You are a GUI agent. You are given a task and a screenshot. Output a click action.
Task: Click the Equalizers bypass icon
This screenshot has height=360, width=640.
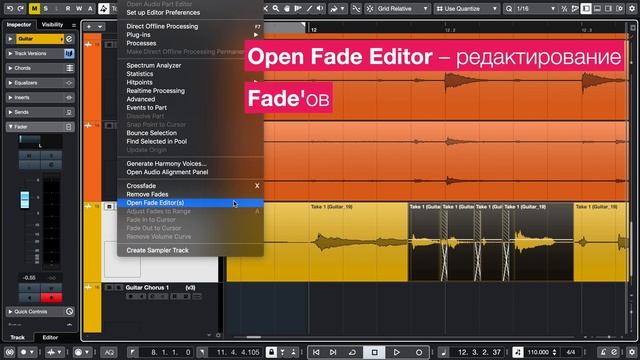pyautogui.click(x=69, y=83)
